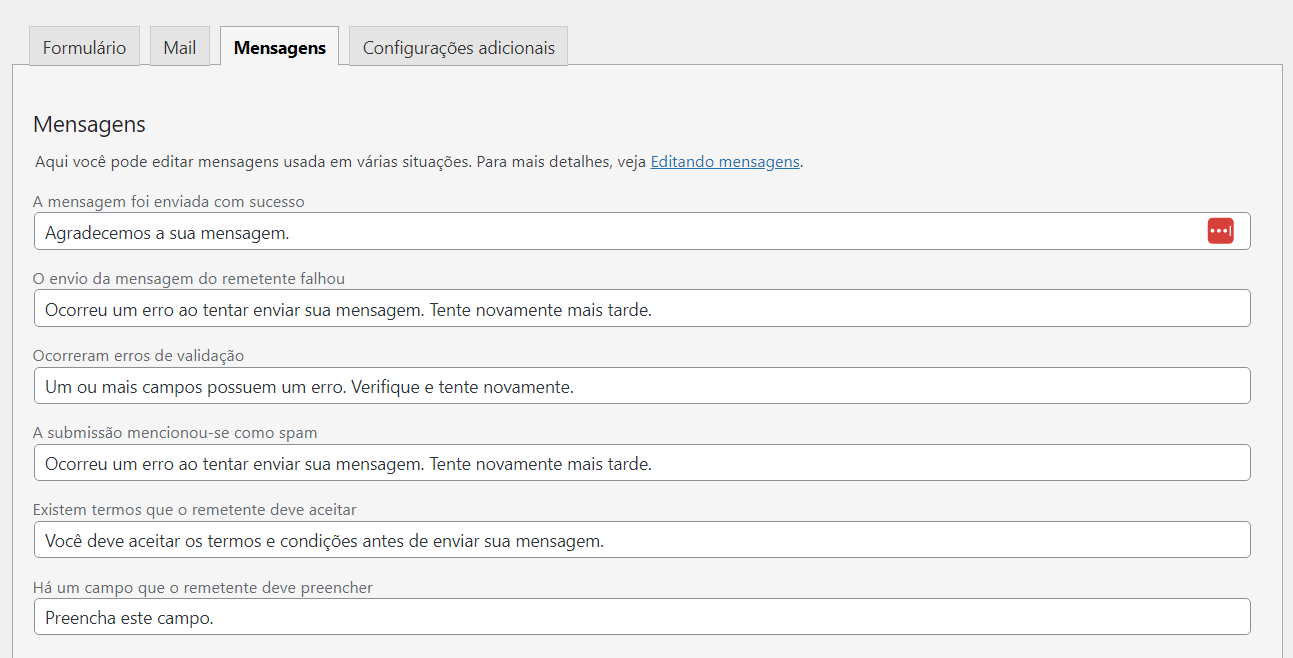
Task: Open the Mail tab
Action: coord(180,47)
